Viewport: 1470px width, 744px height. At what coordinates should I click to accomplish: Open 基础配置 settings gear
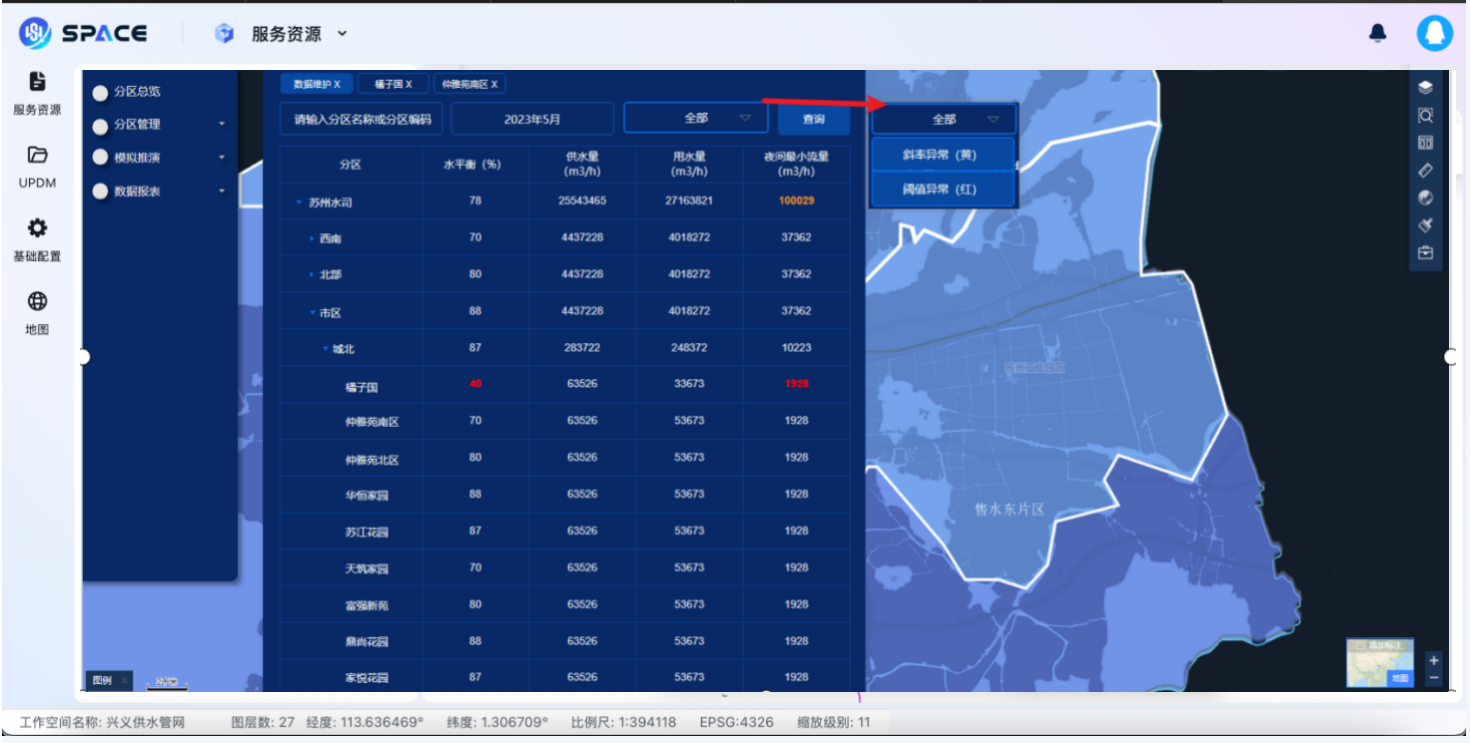click(x=37, y=238)
